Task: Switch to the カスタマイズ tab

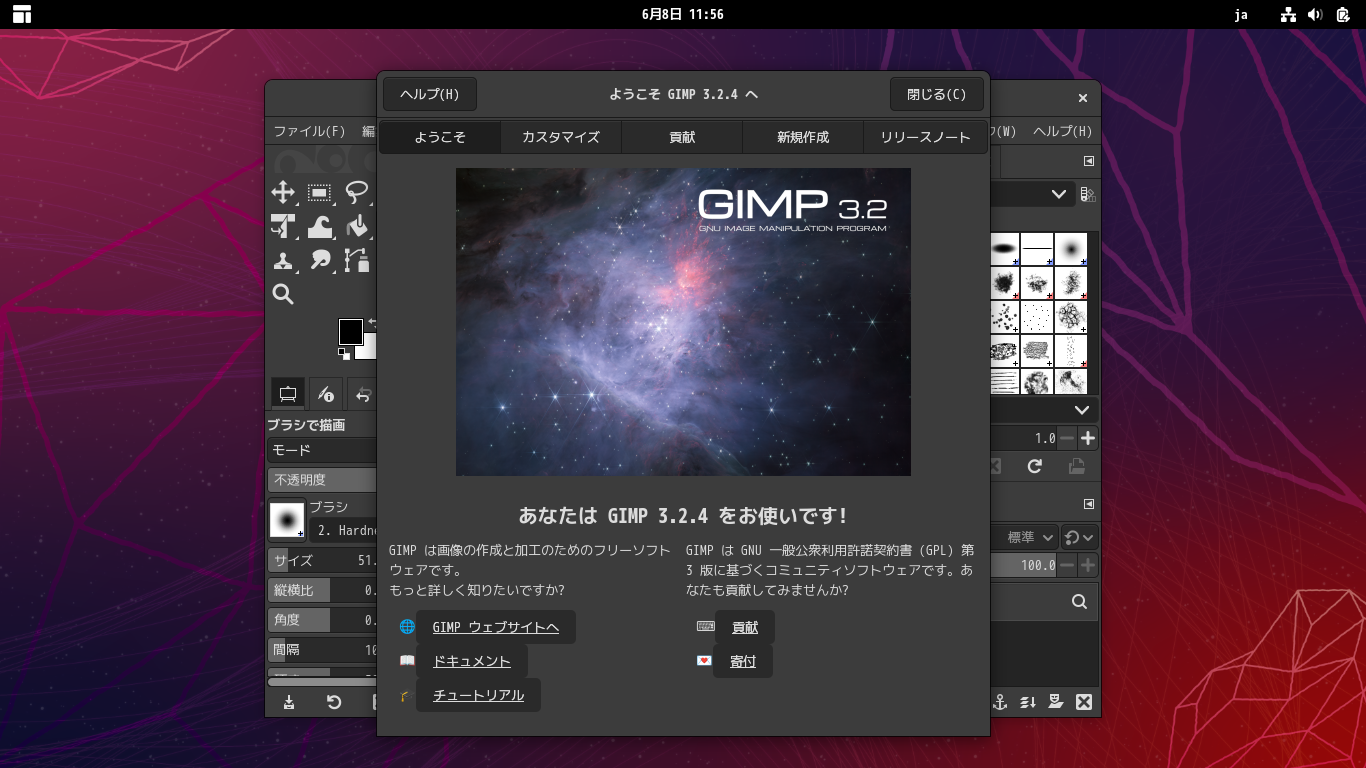Action: pos(561,137)
